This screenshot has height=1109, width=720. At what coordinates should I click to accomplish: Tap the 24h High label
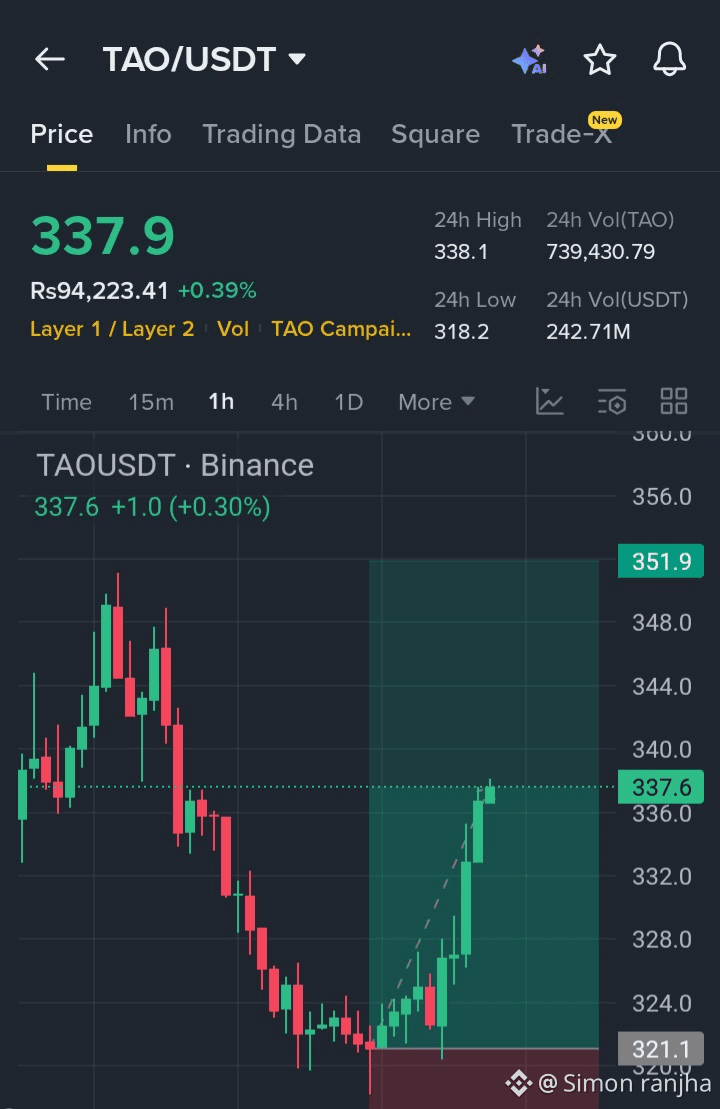[x=477, y=220]
